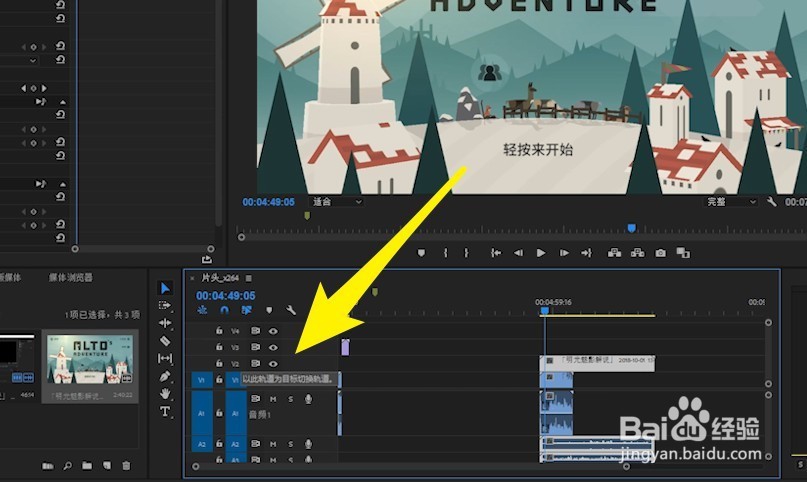Click the Program monitor blue playhead
The height and width of the screenshot is (482, 807).
pyautogui.click(x=631, y=228)
